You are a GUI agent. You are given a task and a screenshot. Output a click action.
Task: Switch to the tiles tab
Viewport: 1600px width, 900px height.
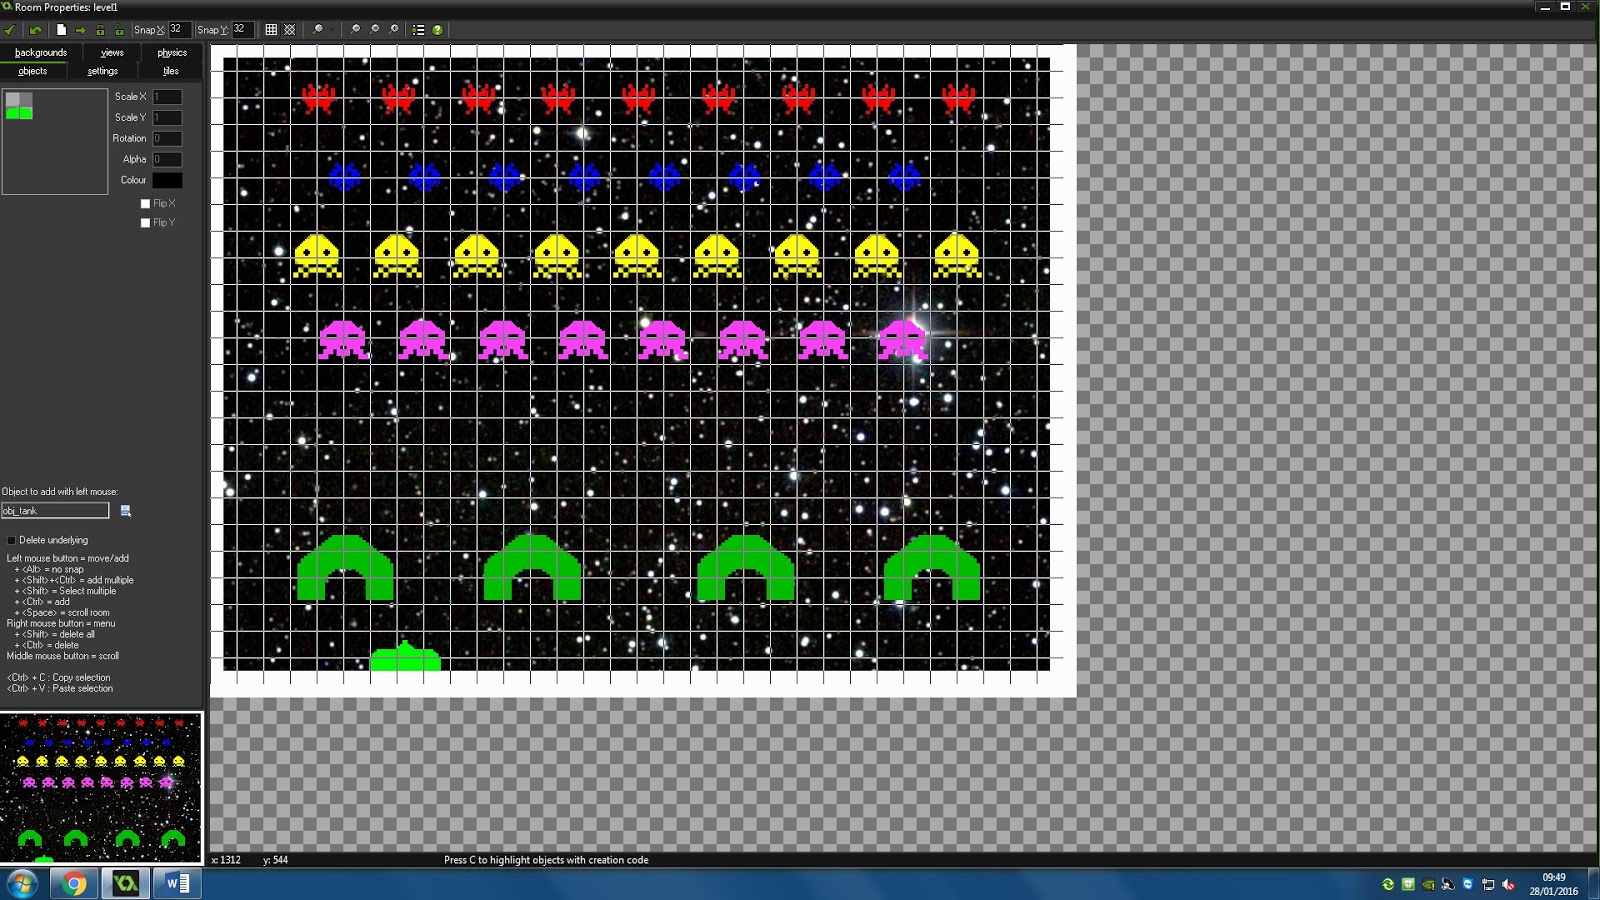point(169,71)
